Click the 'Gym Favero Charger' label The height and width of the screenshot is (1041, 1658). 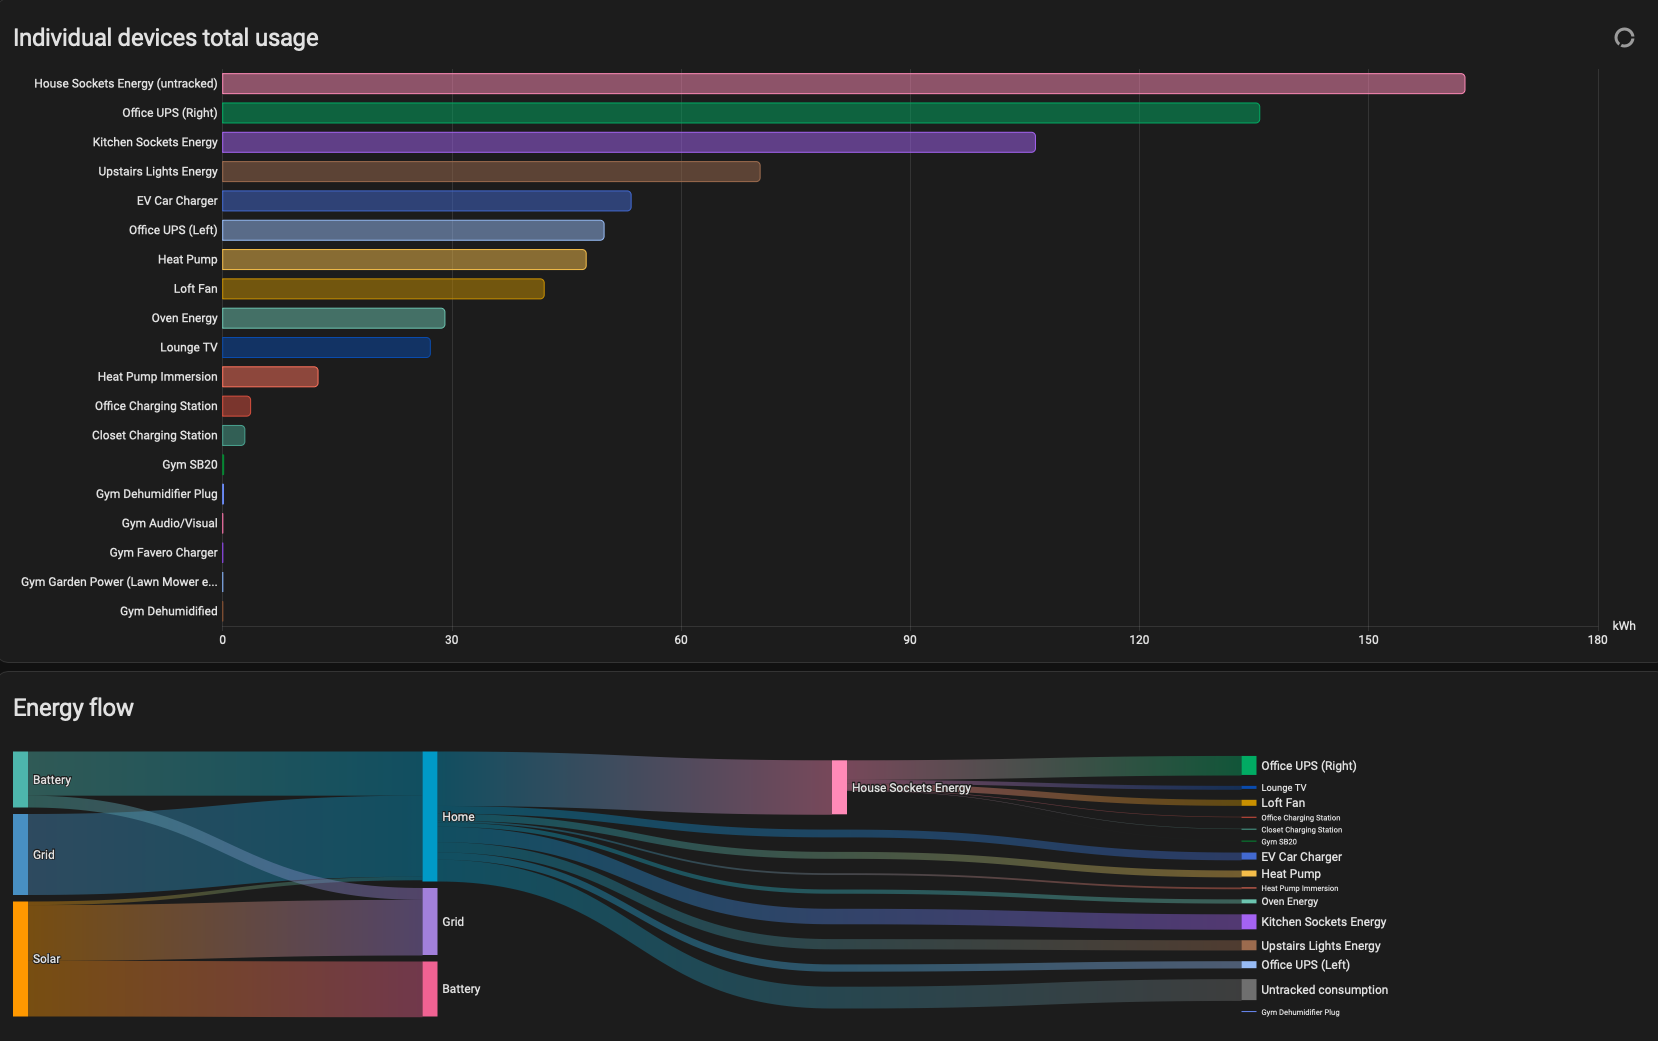(x=164, y=553)
